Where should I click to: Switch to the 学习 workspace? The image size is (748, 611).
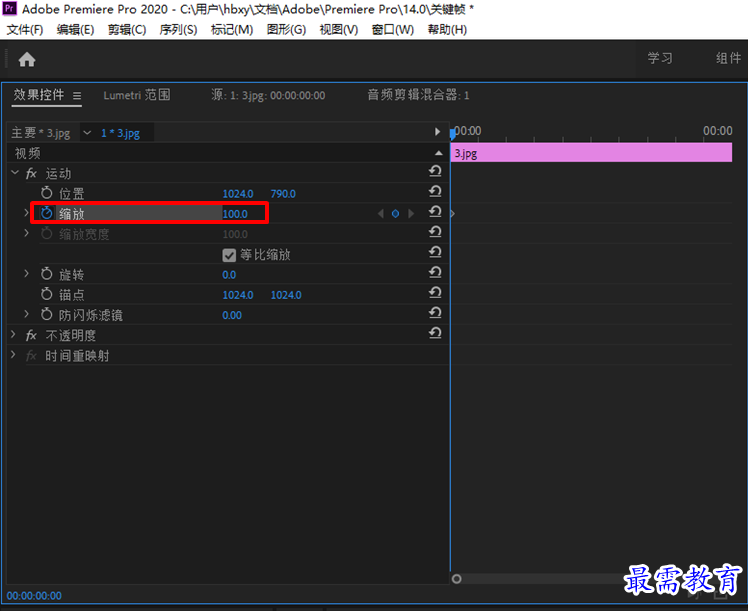(660, 58)
